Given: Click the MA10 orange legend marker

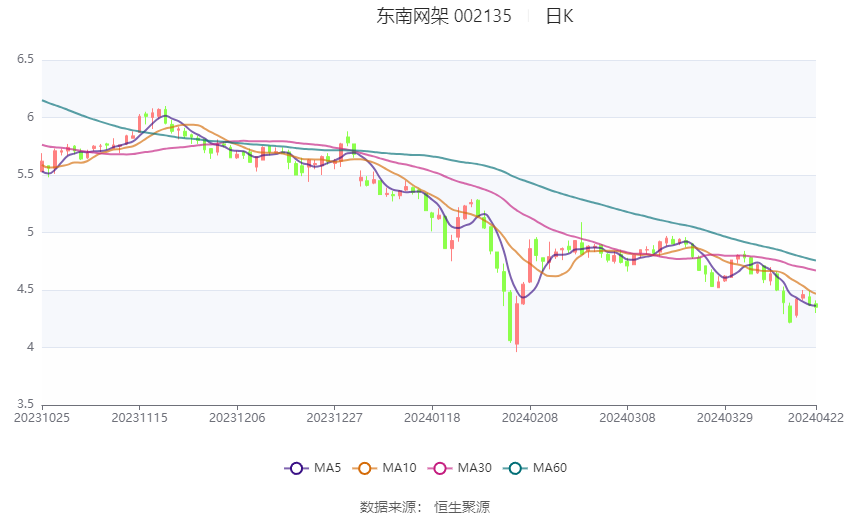Looking at the screenshot, I should tap(365, 468).
